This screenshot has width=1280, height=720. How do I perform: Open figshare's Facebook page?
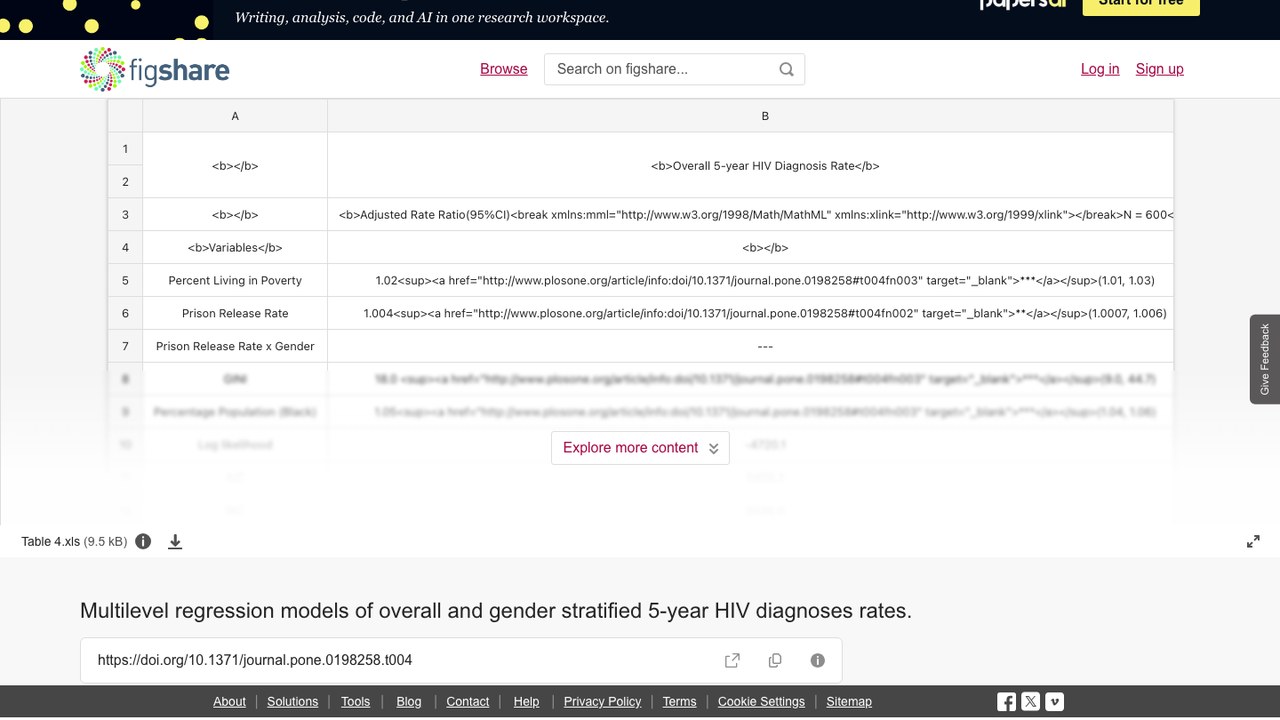1007,702
